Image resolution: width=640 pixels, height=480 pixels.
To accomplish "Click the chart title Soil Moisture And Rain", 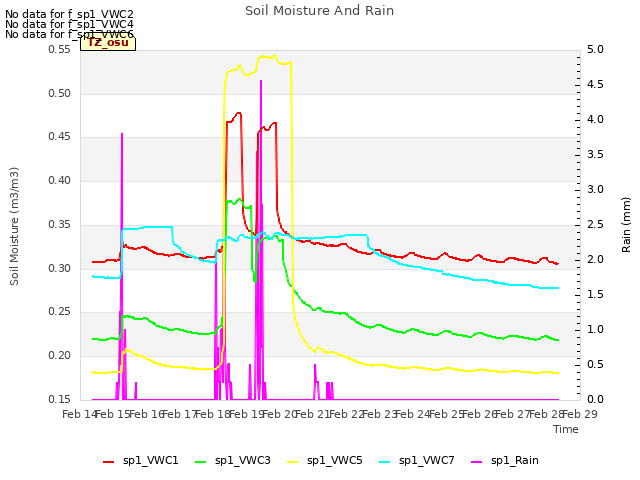I will pyautogui.click(x=320, y=11).
